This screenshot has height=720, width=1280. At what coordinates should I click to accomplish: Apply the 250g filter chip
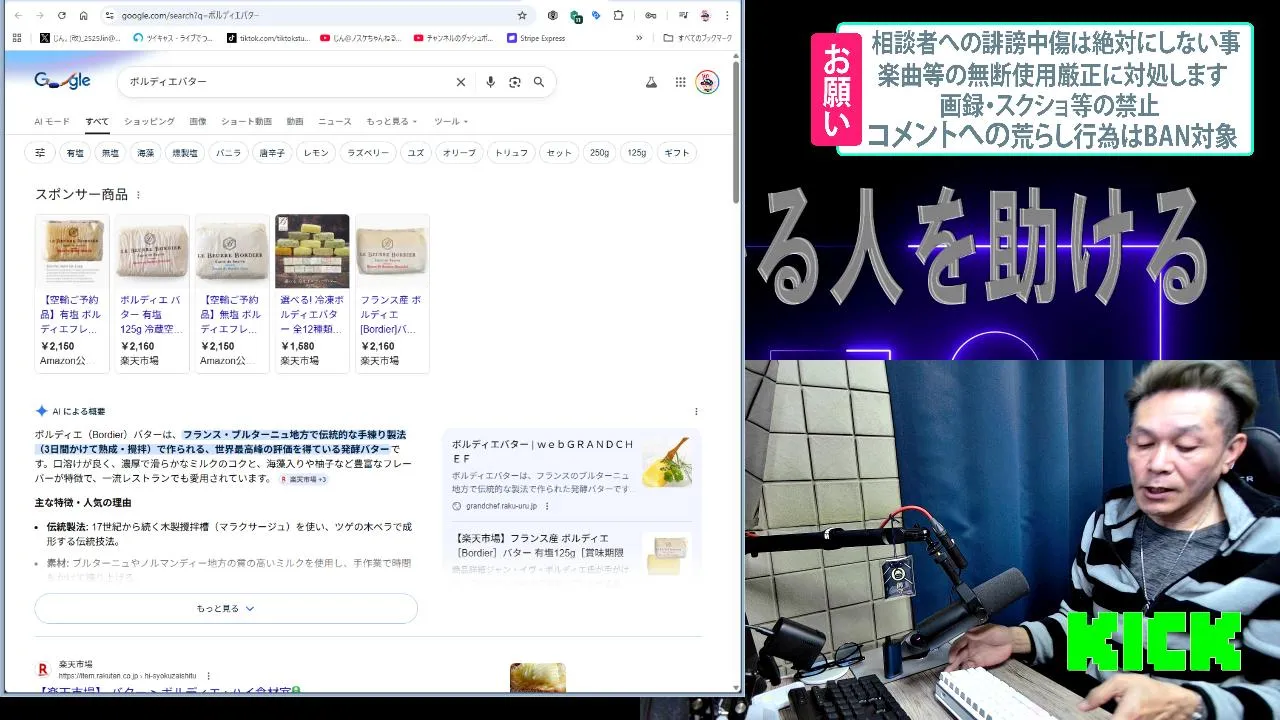point(599,153)
